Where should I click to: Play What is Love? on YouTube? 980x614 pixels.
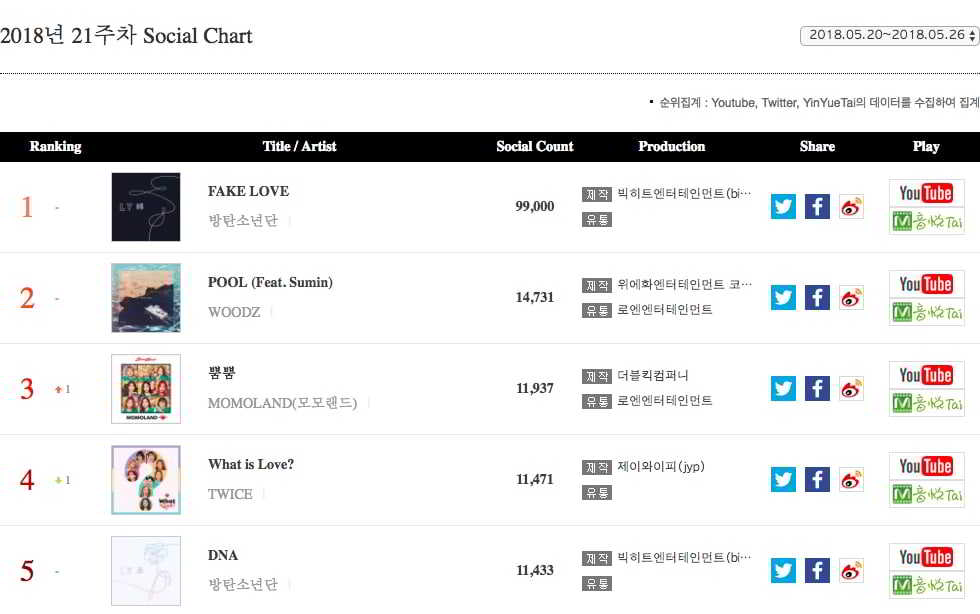click(x=926, y=466)
